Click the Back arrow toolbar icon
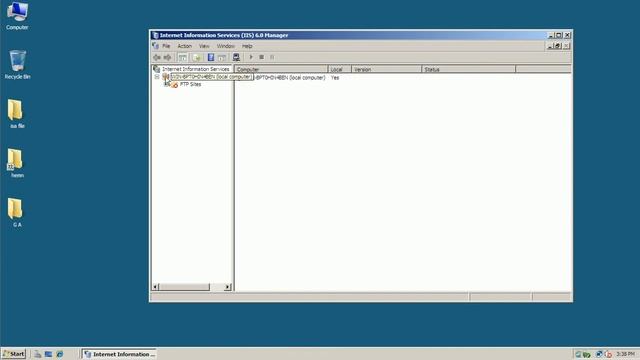The height and width of the screenshot is (360, 640). (x=157, y=58)
